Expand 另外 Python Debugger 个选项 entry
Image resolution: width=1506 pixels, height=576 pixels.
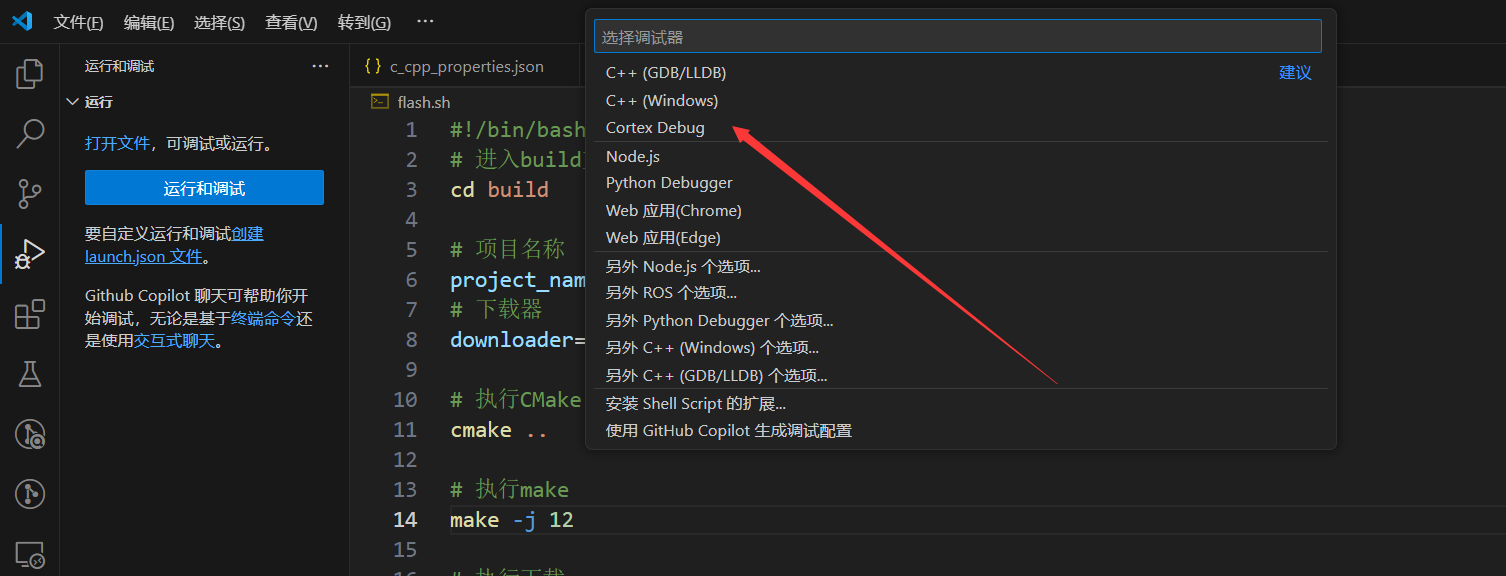tap(719, 321)
